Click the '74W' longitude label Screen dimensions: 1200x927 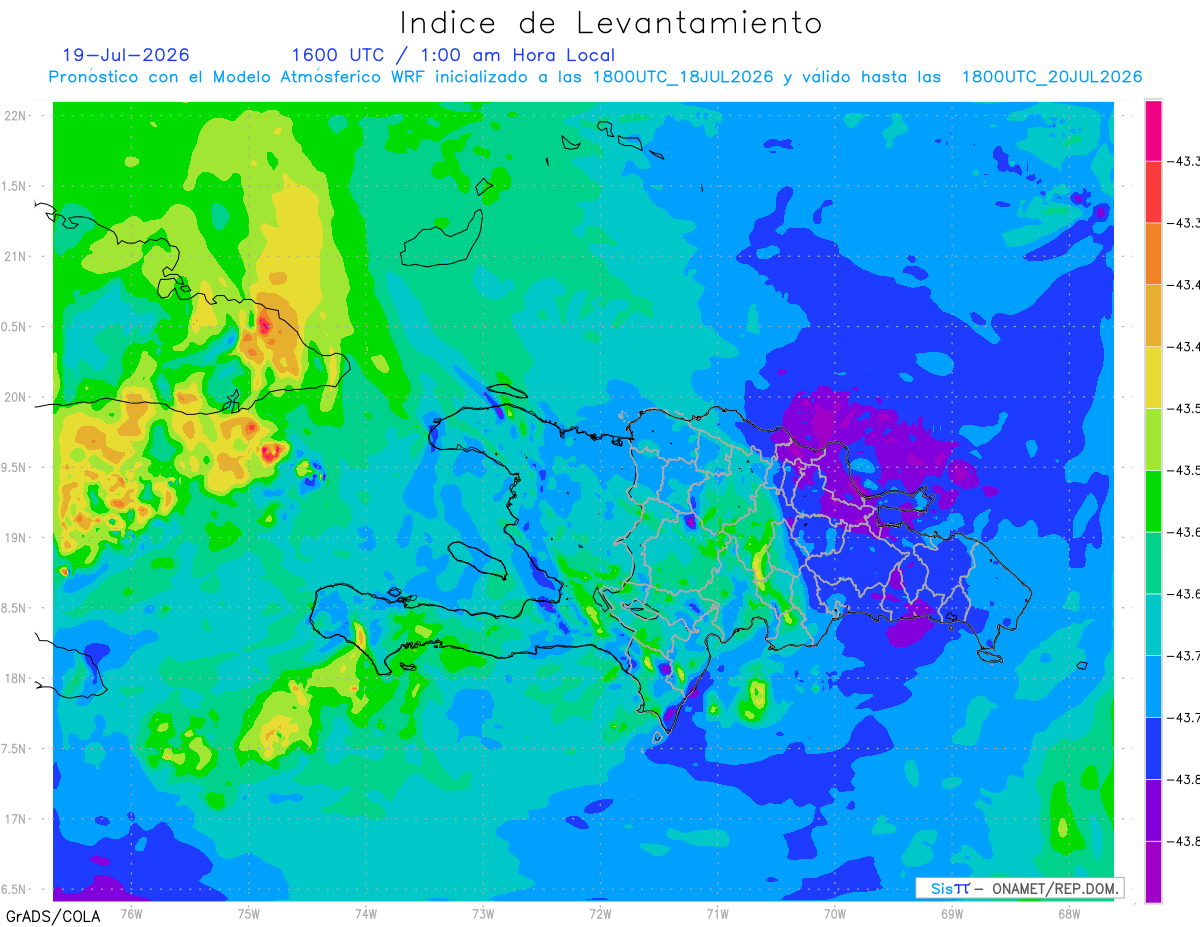366,912
